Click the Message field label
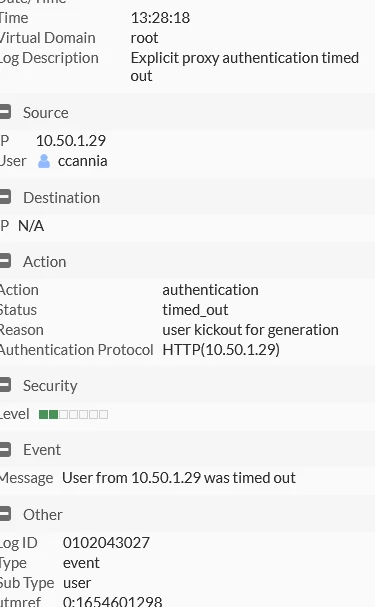This screenshot has height=607, width=375. 26,478
